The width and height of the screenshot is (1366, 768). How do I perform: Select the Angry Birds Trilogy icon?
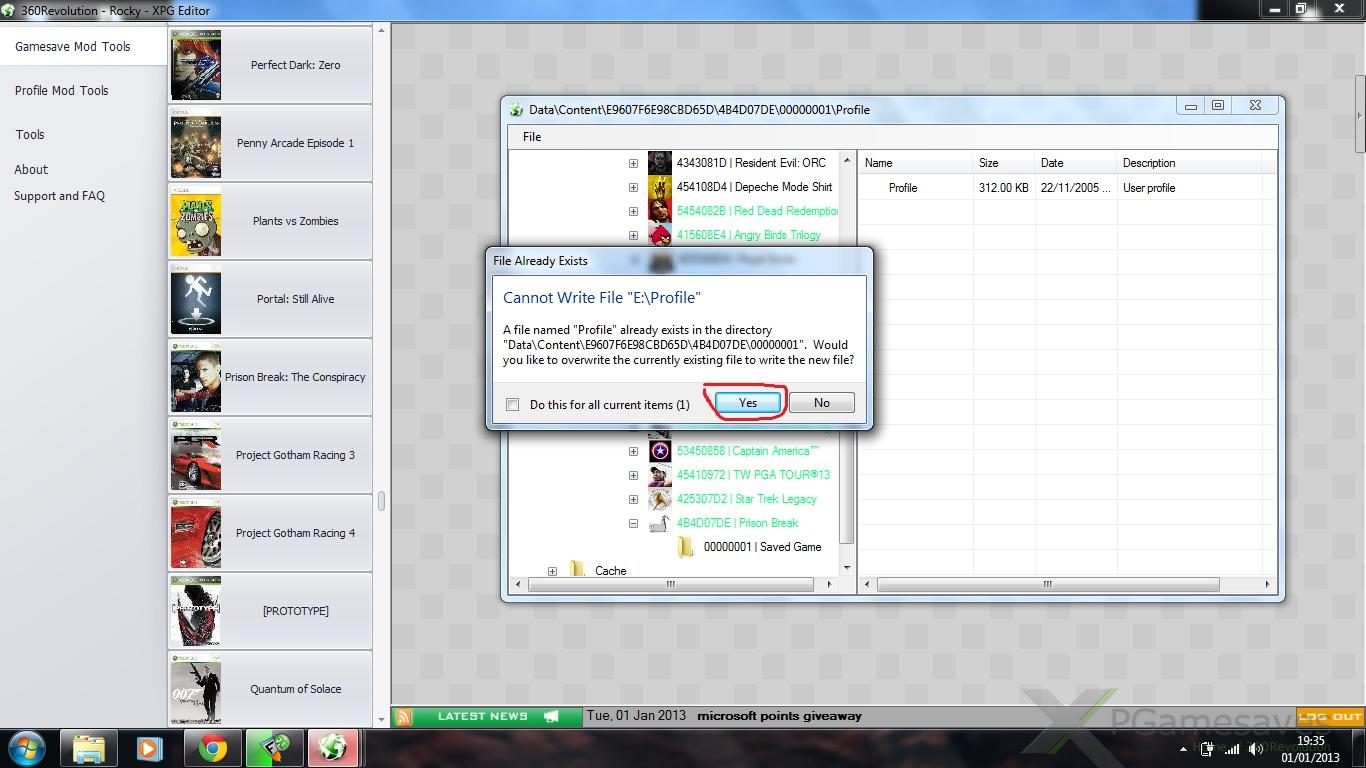659,235
